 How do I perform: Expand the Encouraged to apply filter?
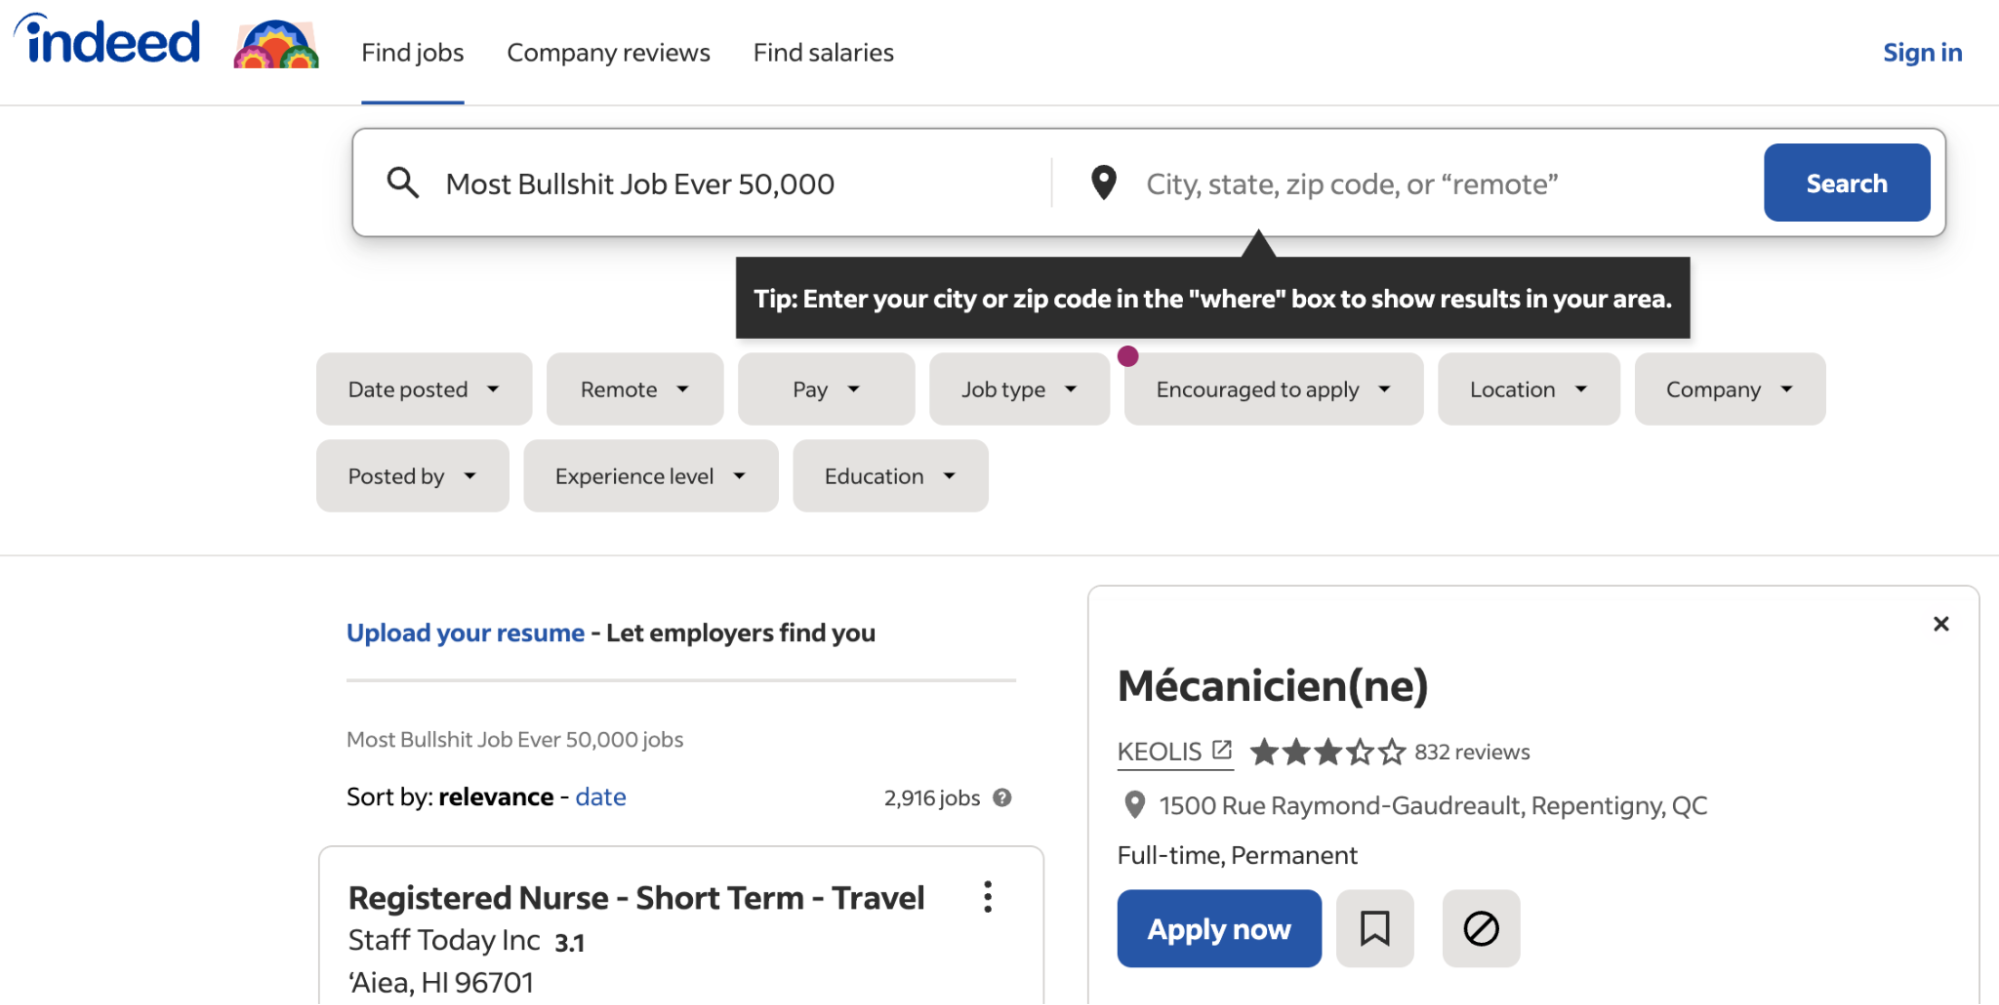[1272, 389]
